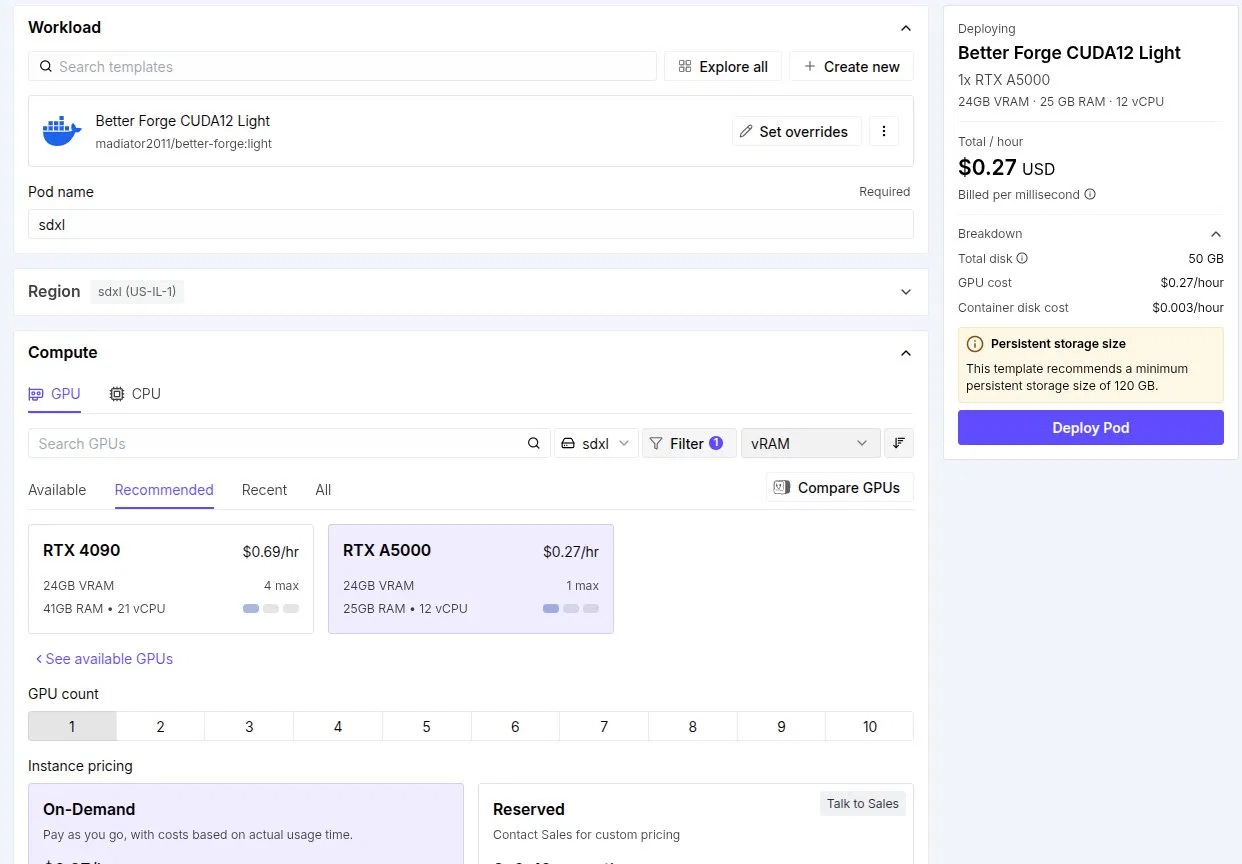This screenshot has width=1242, height=864.
Task: Set GPU count to 10
Action: (x=870, y=726)
